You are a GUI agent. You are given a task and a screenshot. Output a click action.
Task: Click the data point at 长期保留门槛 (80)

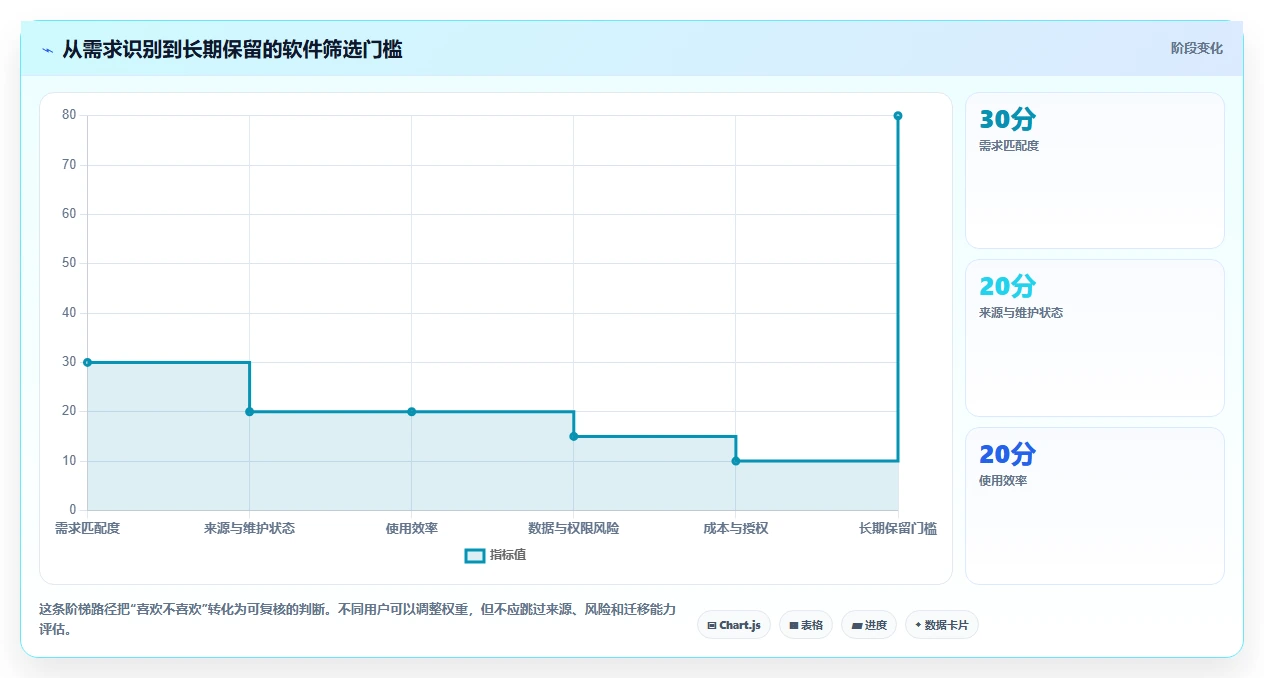(898, 116)
